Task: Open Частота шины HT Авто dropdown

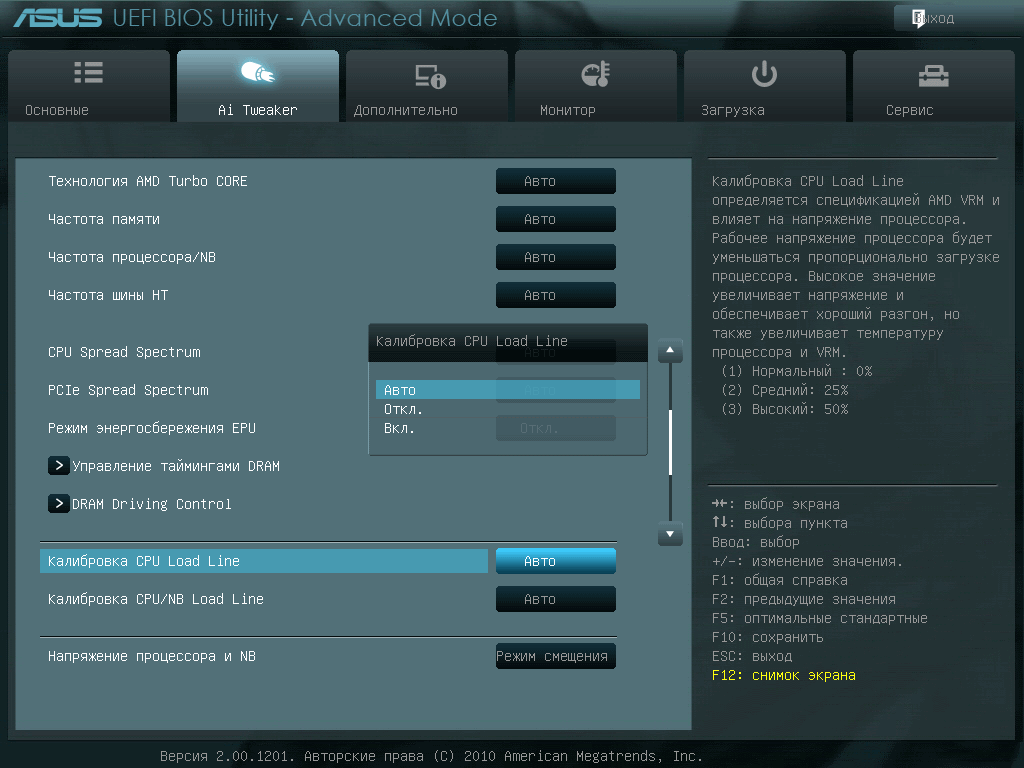Action: [x=556, y=295]
